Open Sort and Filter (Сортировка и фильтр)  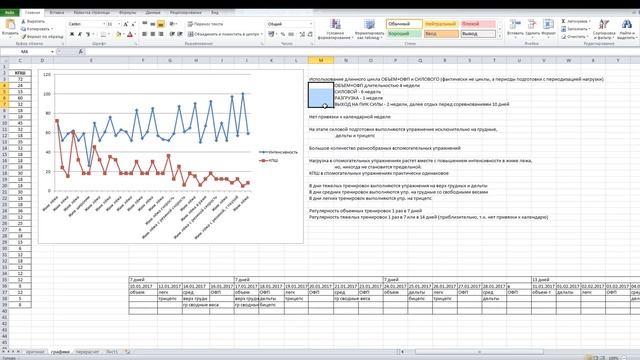point(604,29)
